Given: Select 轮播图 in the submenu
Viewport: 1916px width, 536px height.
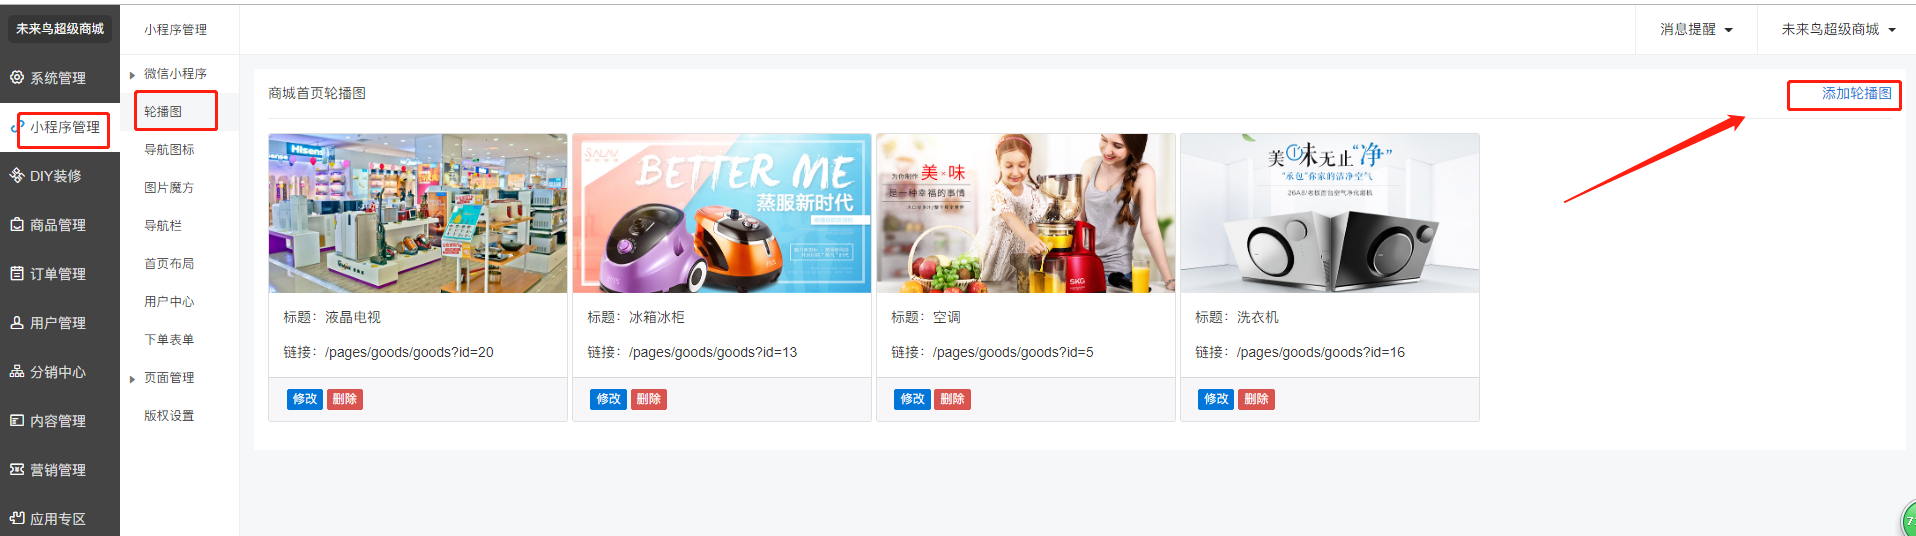Looking at the screenshot, I should 163,111.
